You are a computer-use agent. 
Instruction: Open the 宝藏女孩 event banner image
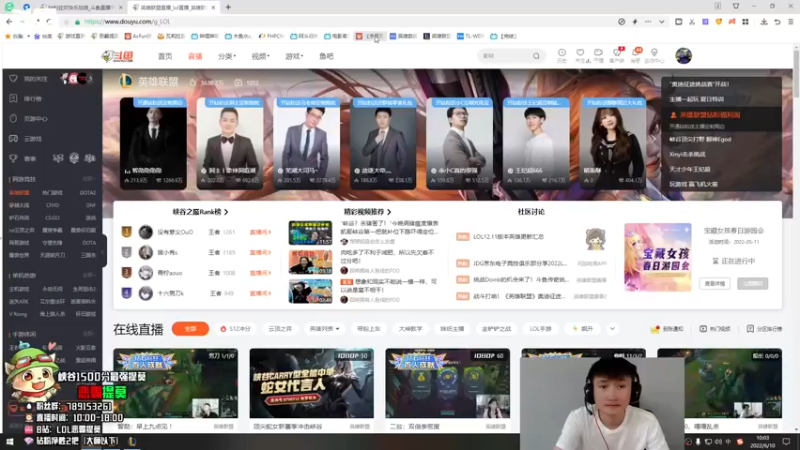point(658,257)
